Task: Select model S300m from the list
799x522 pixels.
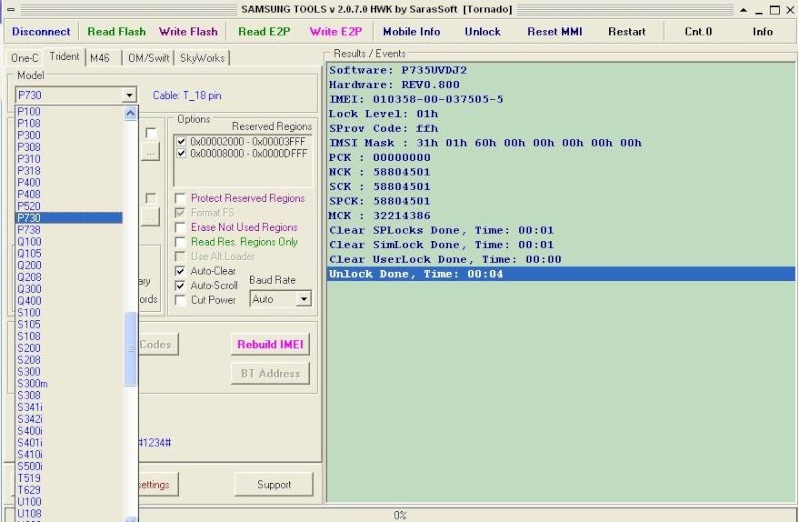Action: 69,383
